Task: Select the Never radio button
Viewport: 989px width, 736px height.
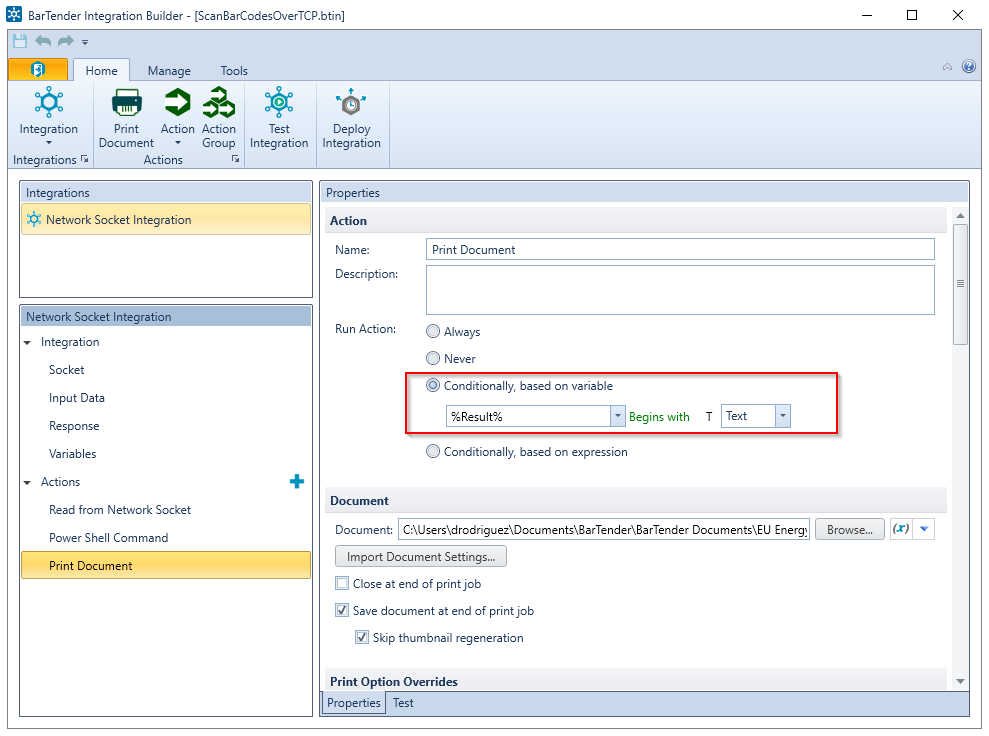Action: 433,358
